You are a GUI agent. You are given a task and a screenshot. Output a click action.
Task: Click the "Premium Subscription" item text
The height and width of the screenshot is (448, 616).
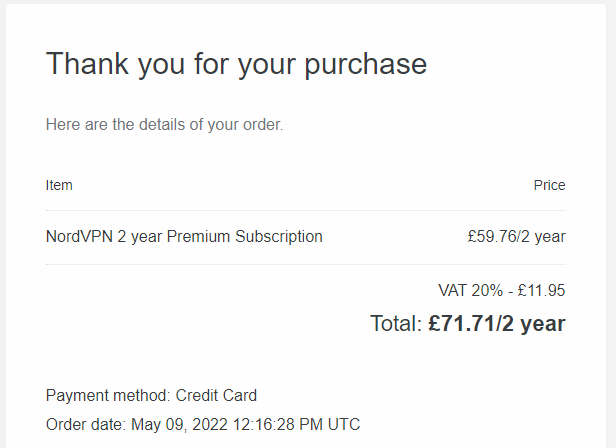(245, 237)
